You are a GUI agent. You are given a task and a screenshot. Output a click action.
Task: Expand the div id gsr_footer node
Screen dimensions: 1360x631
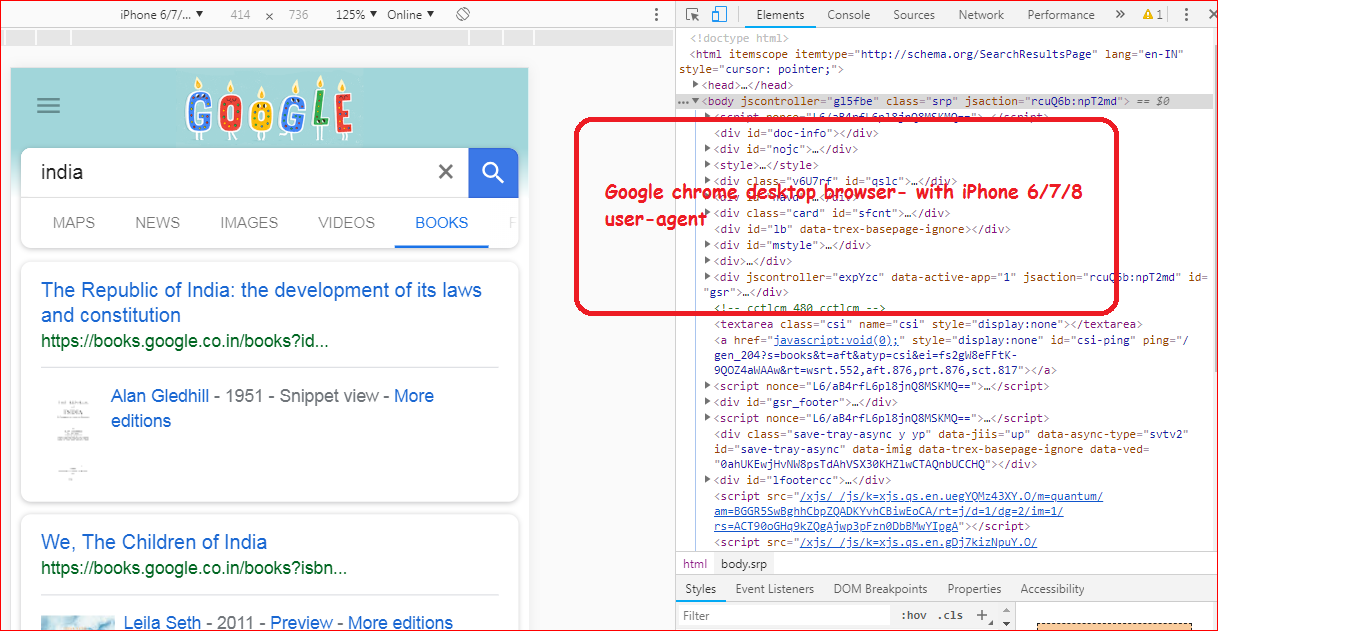(x=708, y=402)
